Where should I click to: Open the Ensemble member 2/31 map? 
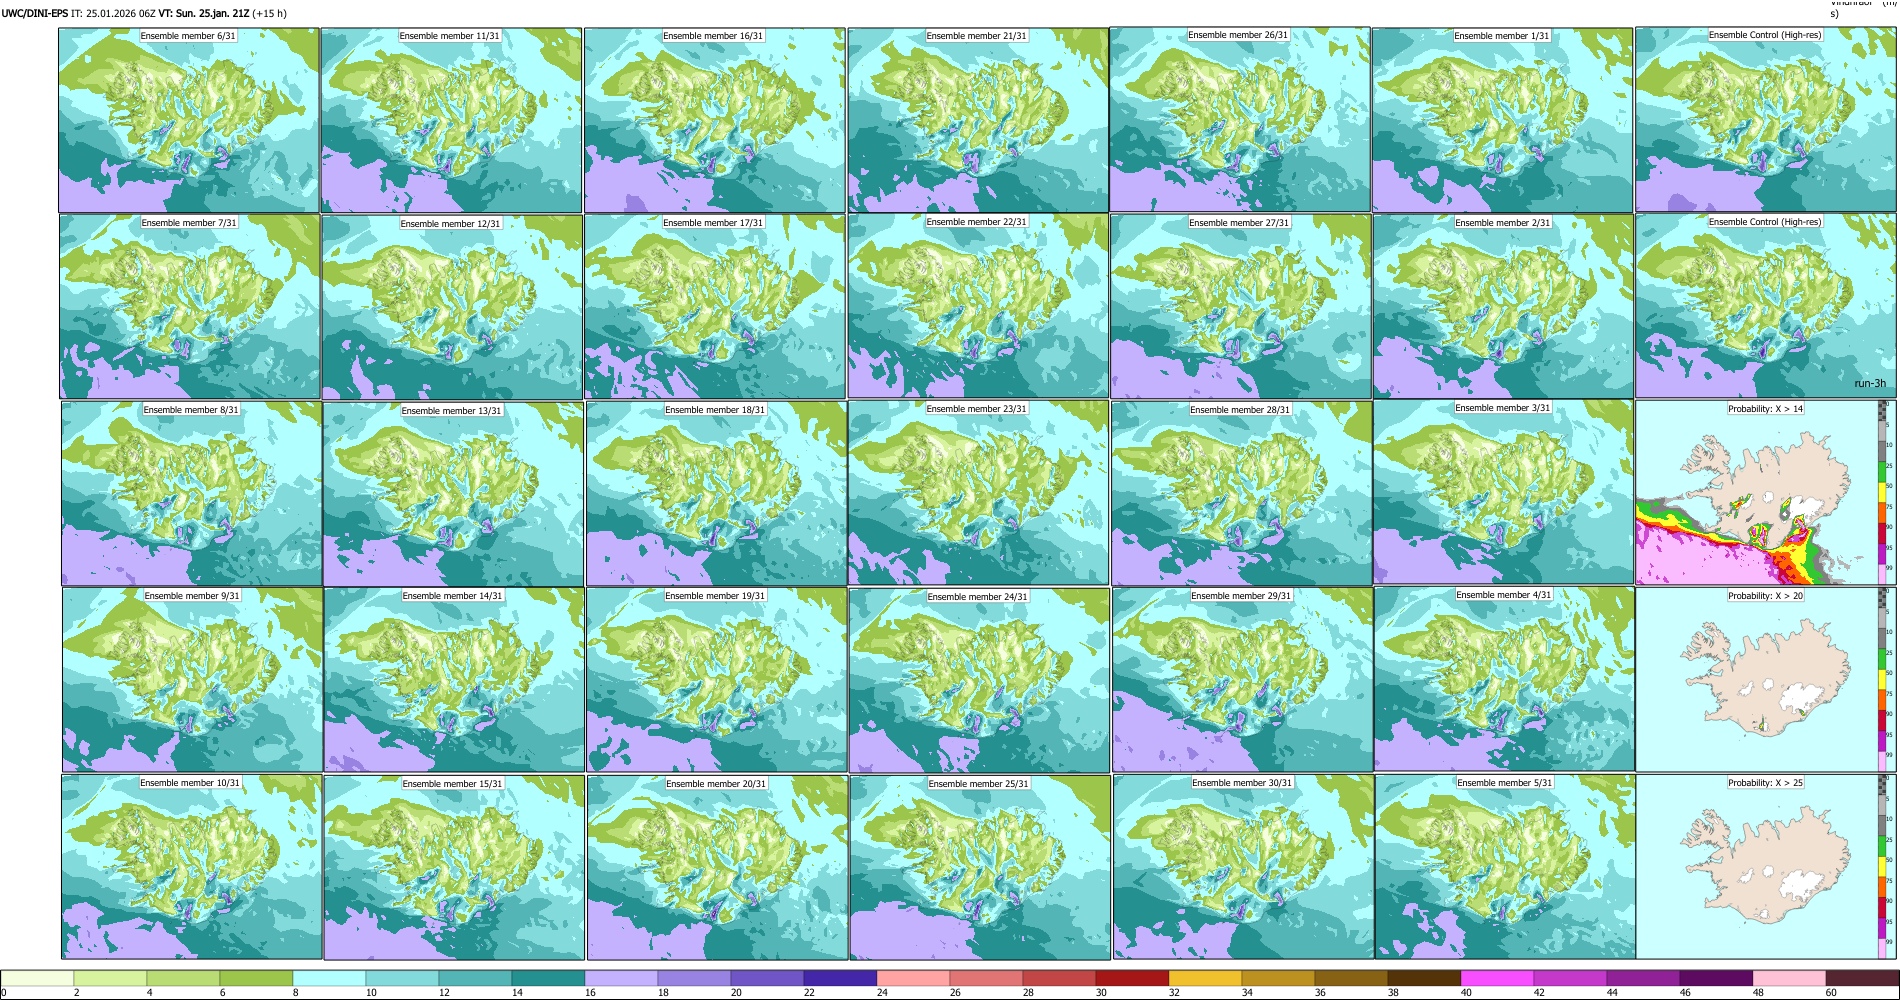click(x=1503, y=306)
